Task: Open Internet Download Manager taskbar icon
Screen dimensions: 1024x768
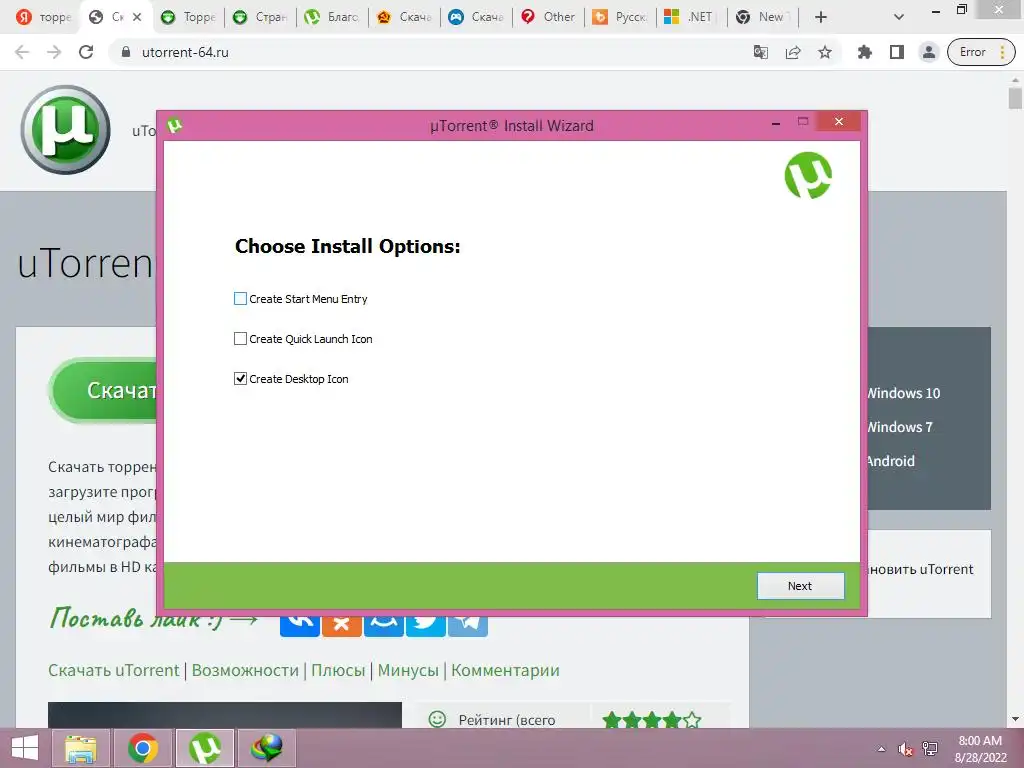Action: coord(266,748)
